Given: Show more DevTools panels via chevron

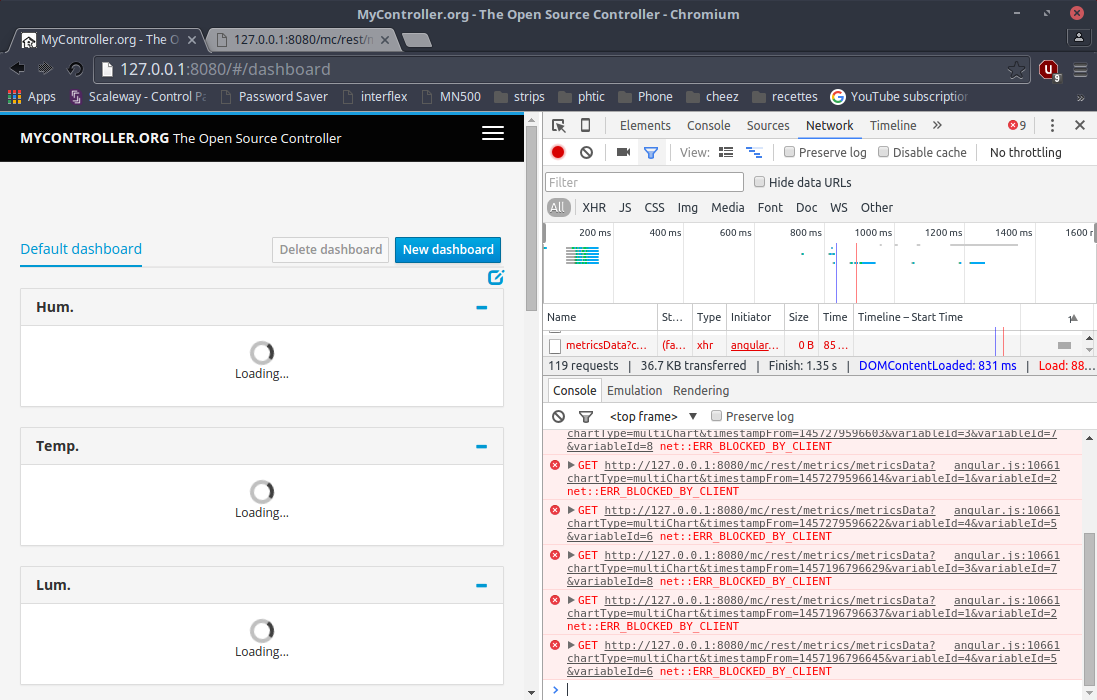Looking at the screenshot, I should tap(937, 125).
